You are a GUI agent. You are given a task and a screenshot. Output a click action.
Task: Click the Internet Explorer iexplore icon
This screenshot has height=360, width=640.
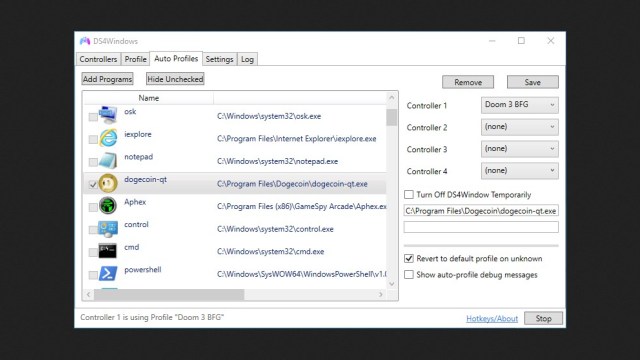click(108, 138)
